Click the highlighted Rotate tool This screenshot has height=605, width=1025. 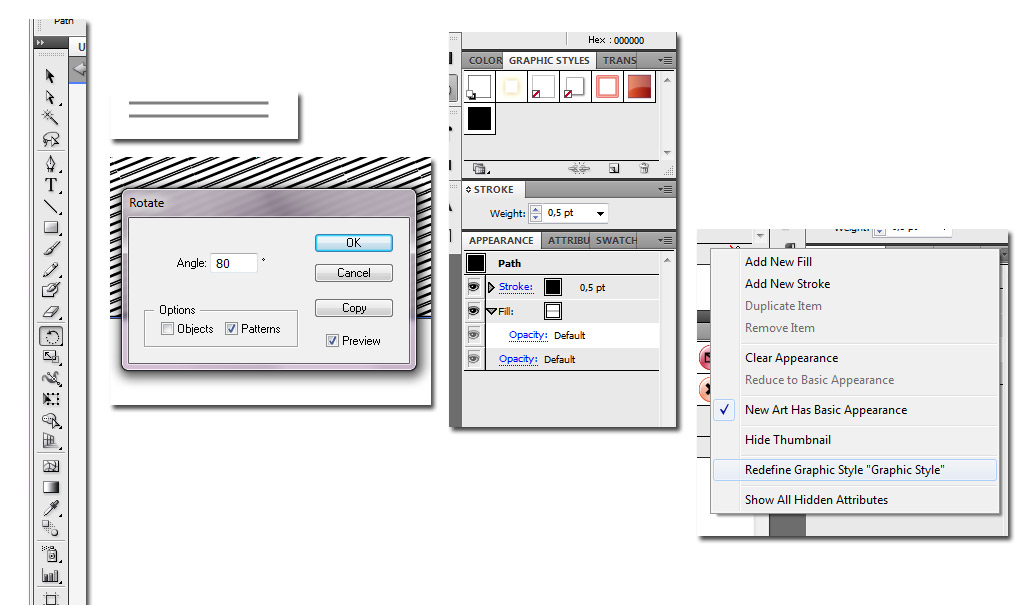coord(51,336)
